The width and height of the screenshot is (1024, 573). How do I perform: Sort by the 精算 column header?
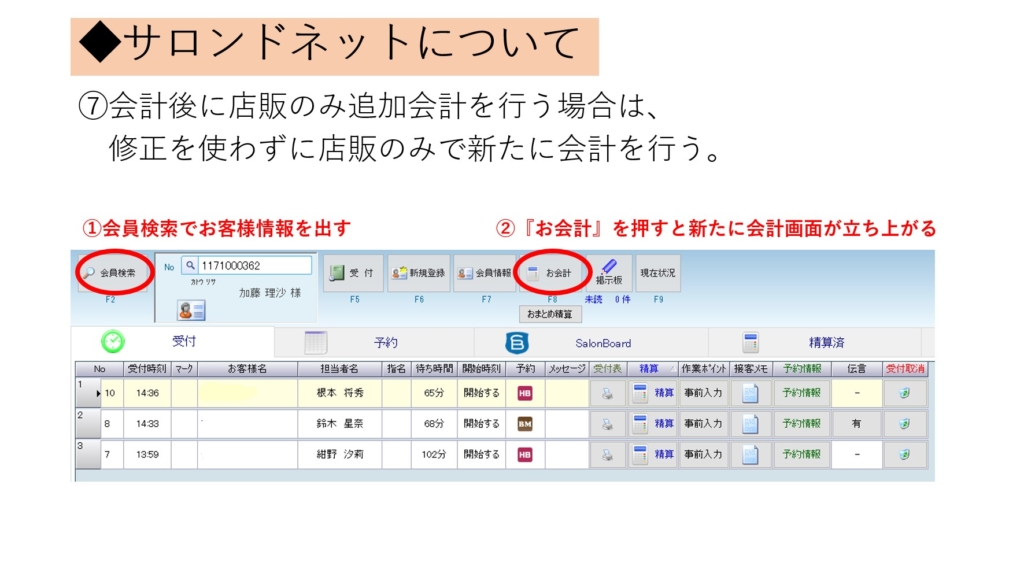652,369
